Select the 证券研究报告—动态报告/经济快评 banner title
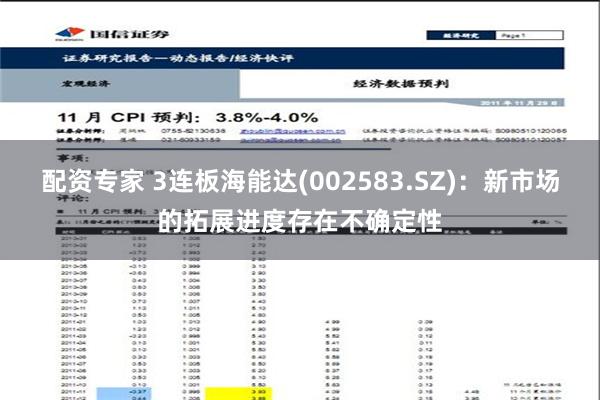 178,58
